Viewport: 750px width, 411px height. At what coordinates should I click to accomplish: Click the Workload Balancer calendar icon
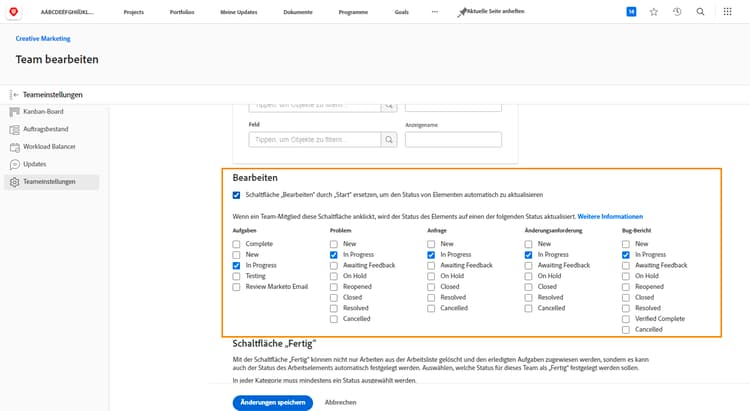coord(14,147)
